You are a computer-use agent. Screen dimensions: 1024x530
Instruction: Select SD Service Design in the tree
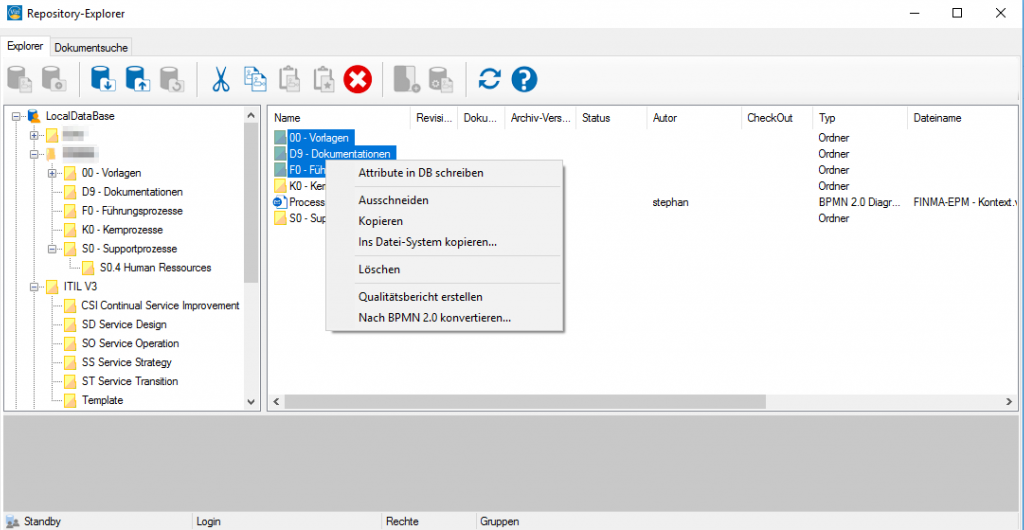[124, 324]
